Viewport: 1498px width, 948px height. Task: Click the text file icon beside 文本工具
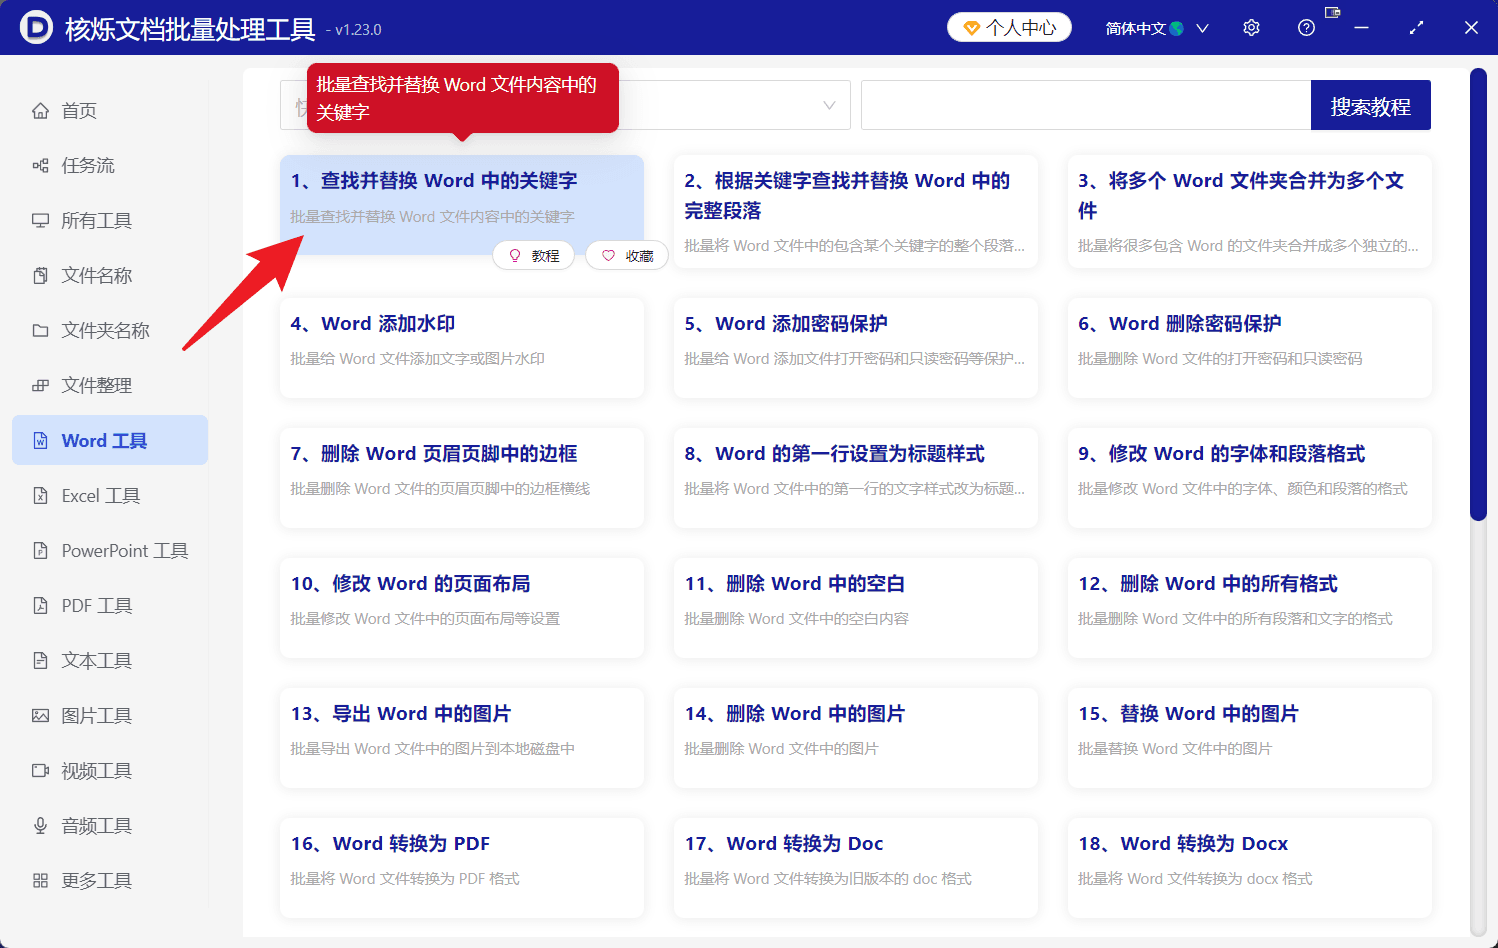tap(40, 661)
